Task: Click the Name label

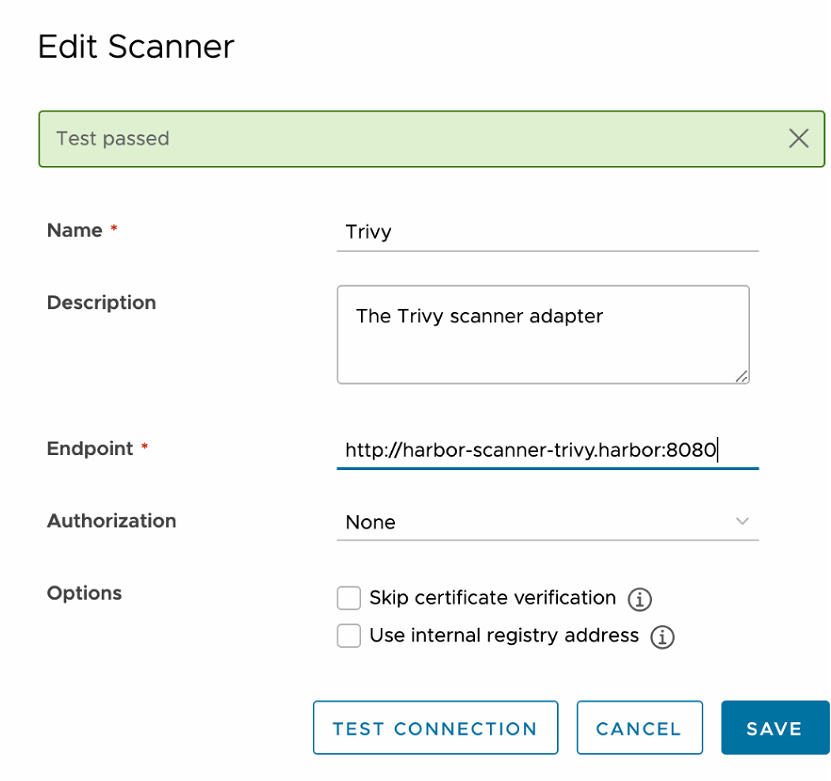Action: click(x=74, y=230)
